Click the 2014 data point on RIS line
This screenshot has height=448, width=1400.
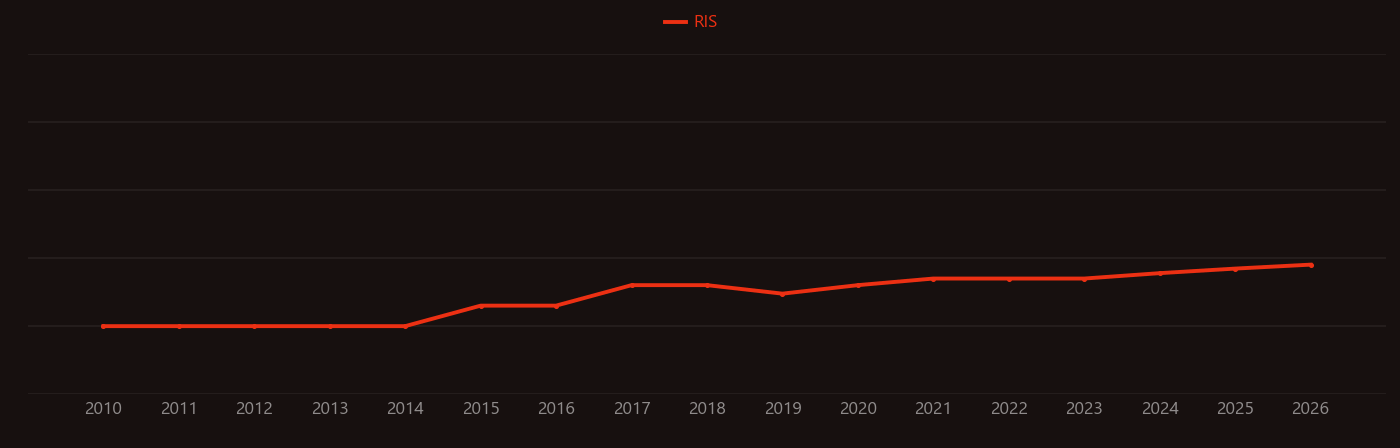(405, 326)
